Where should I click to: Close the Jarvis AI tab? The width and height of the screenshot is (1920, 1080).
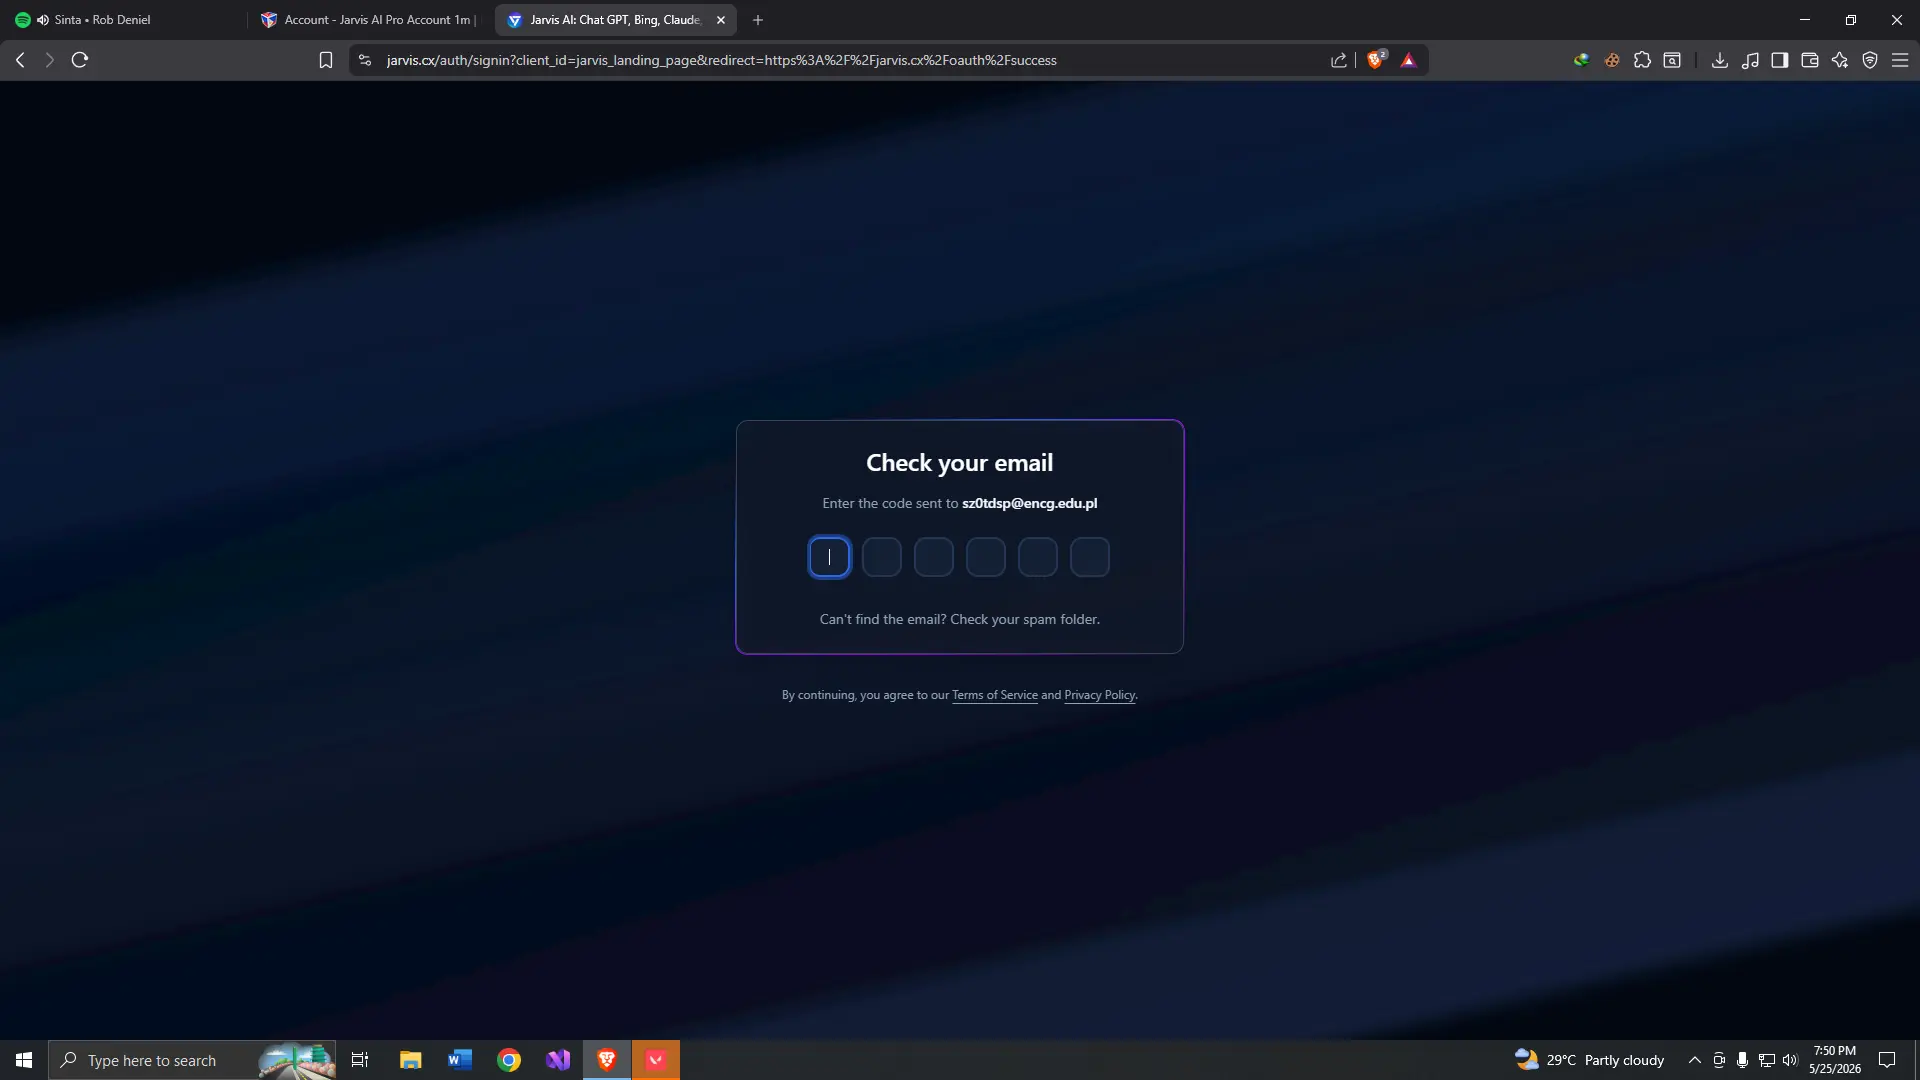[x=721, y=20]
